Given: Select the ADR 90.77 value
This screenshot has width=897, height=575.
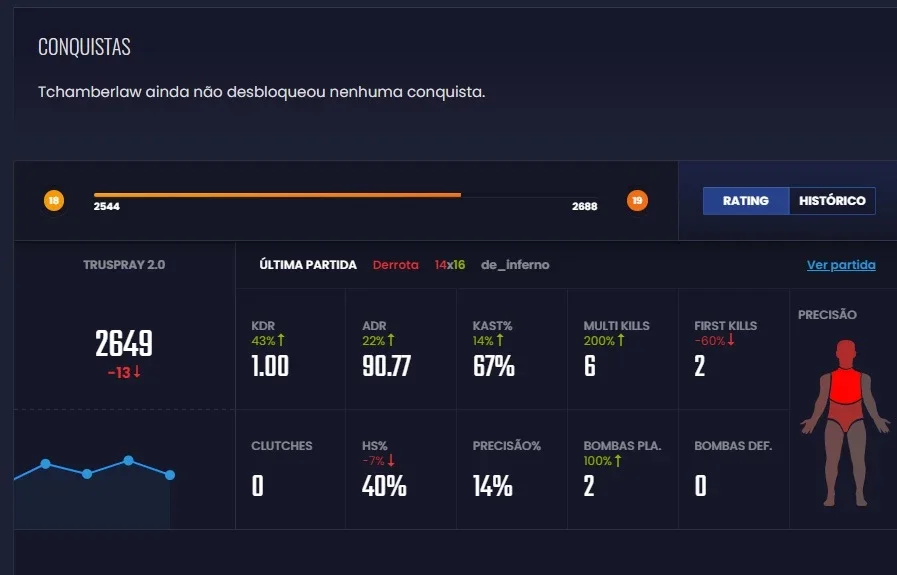Looking at the screenshot, I should tap(387, 366).
